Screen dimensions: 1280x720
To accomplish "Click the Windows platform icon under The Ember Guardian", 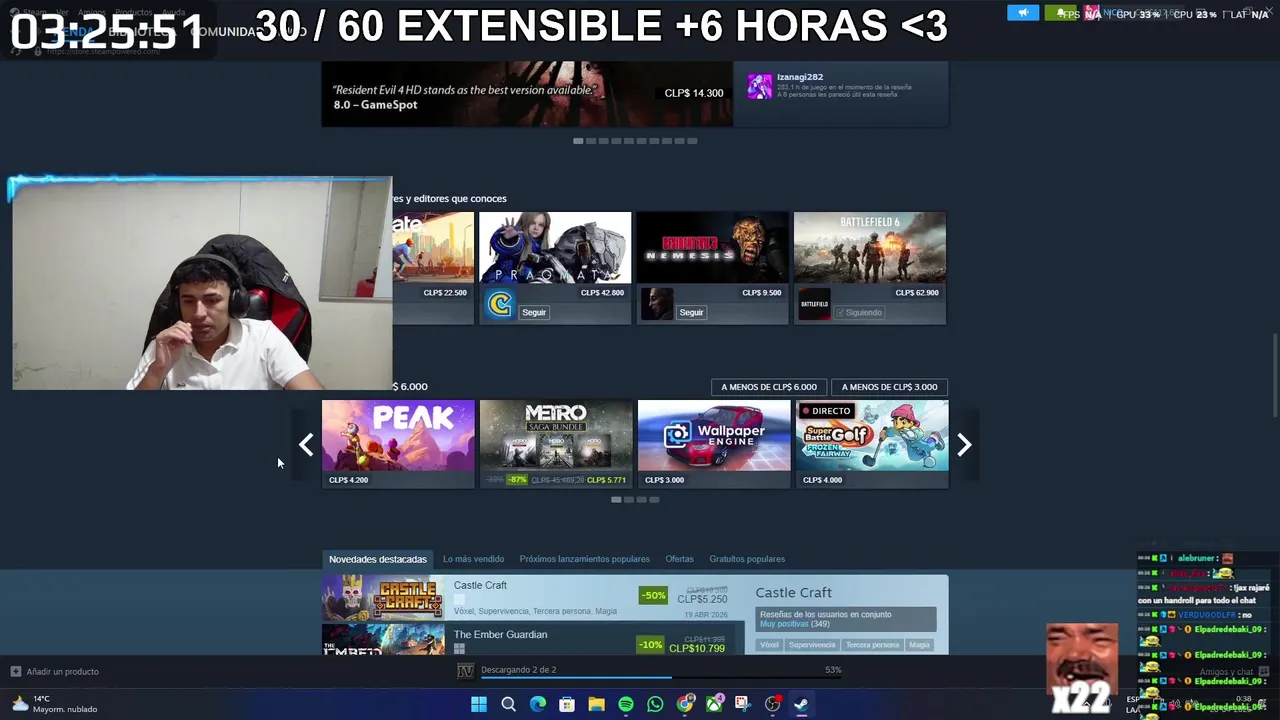I will 459,648.
